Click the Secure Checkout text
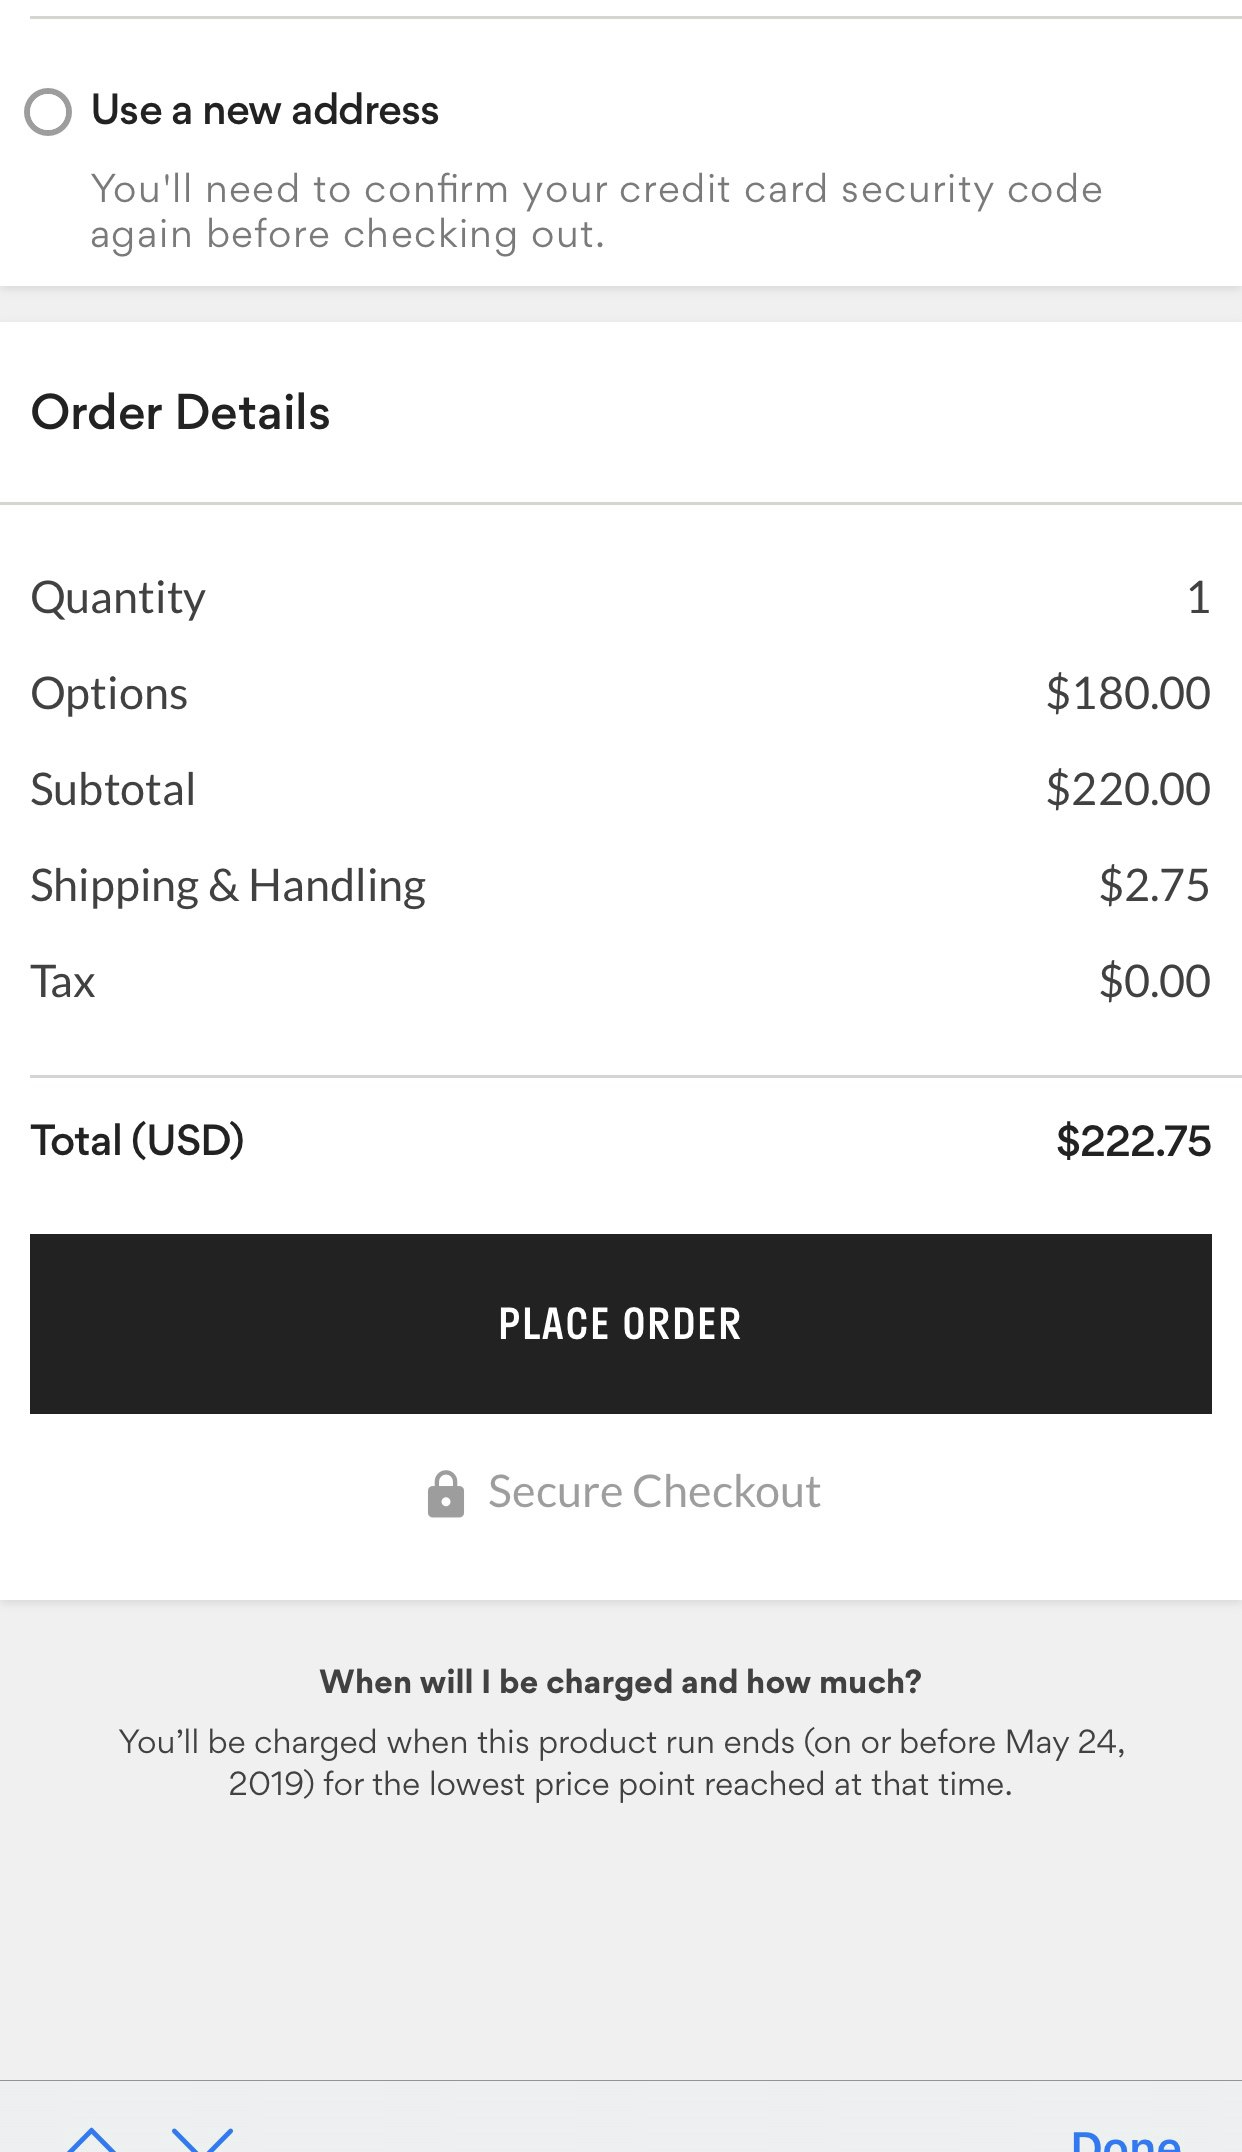This screenshot has width=1242, height=2152. click(x=654, y=1492)
